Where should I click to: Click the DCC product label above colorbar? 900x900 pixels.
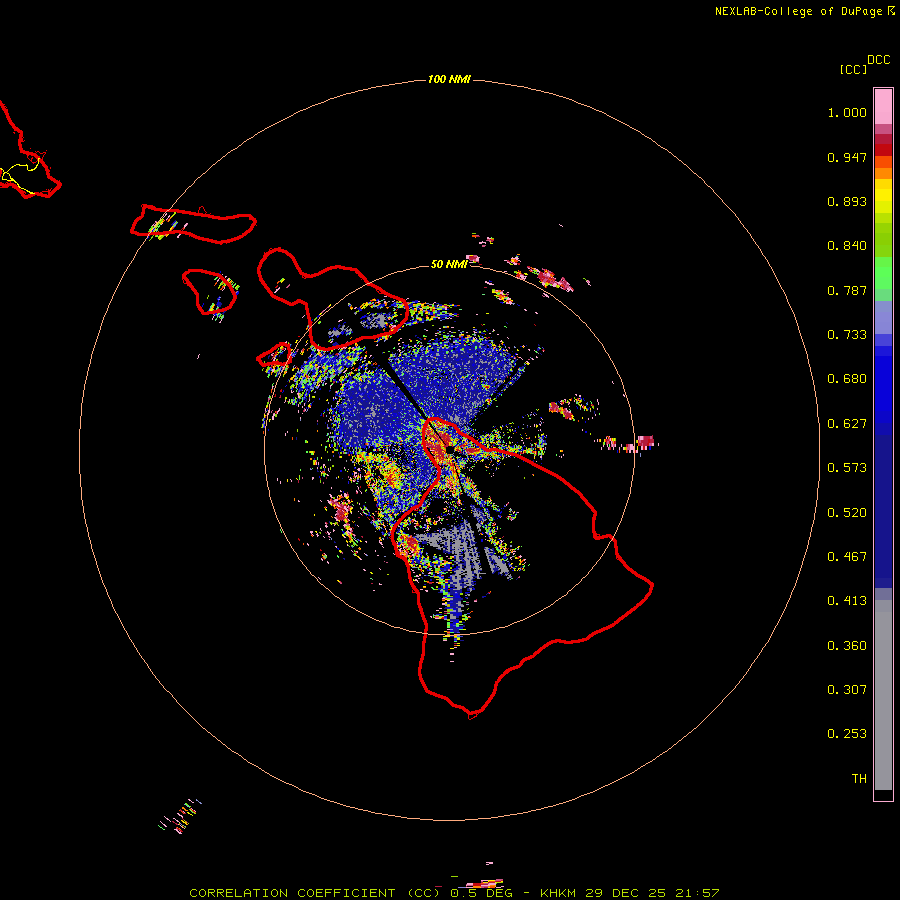click(878, 60)
